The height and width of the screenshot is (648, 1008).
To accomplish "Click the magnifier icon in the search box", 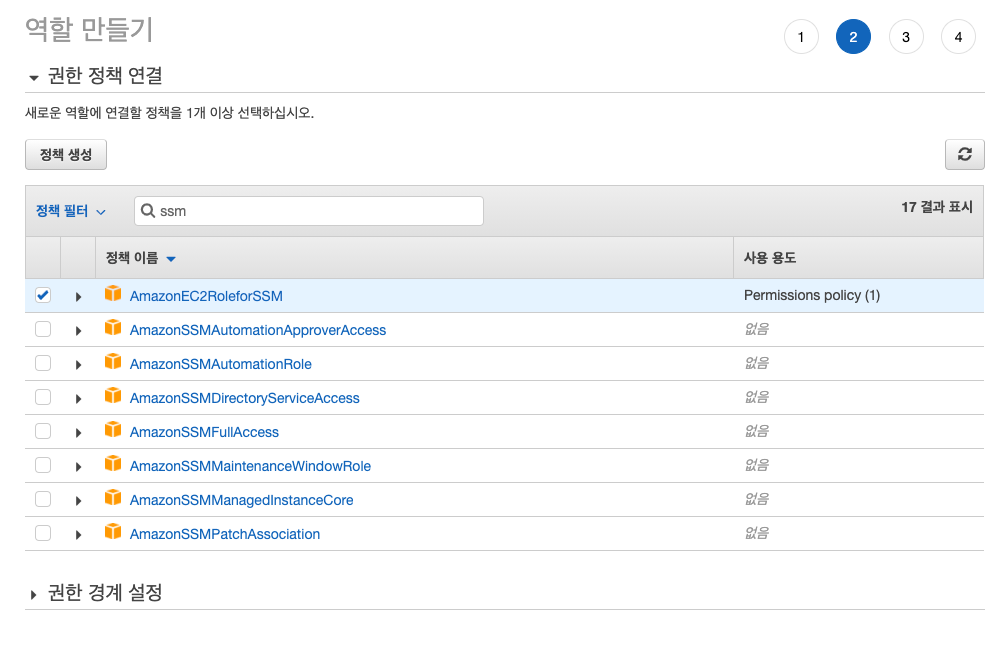I will (148, 211).
